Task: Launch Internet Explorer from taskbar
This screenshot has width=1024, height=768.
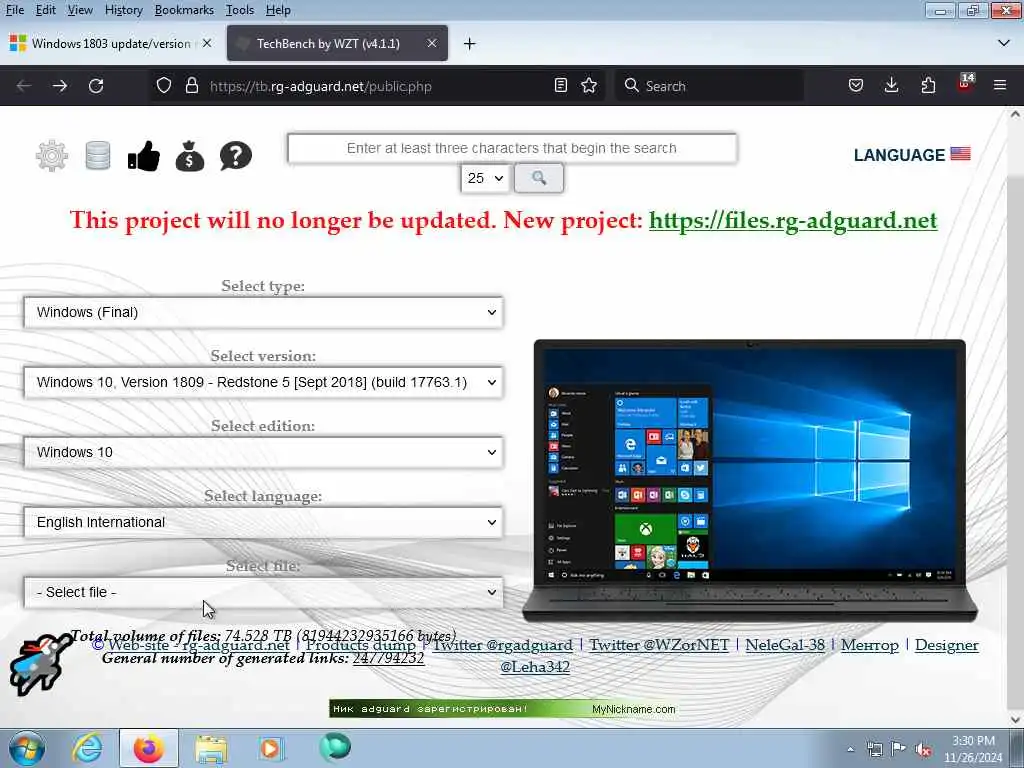Action: click(x=87, y=748)
